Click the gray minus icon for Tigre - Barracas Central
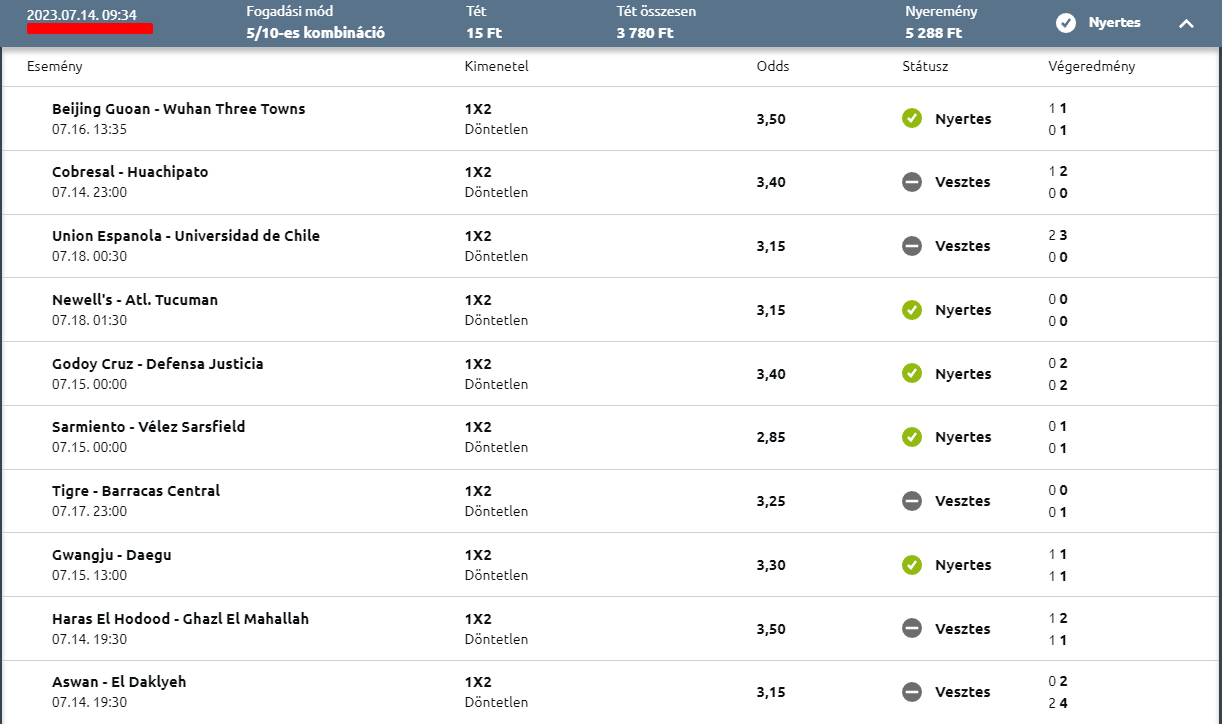Screen dimensions: 1222x724 (911, 501)
